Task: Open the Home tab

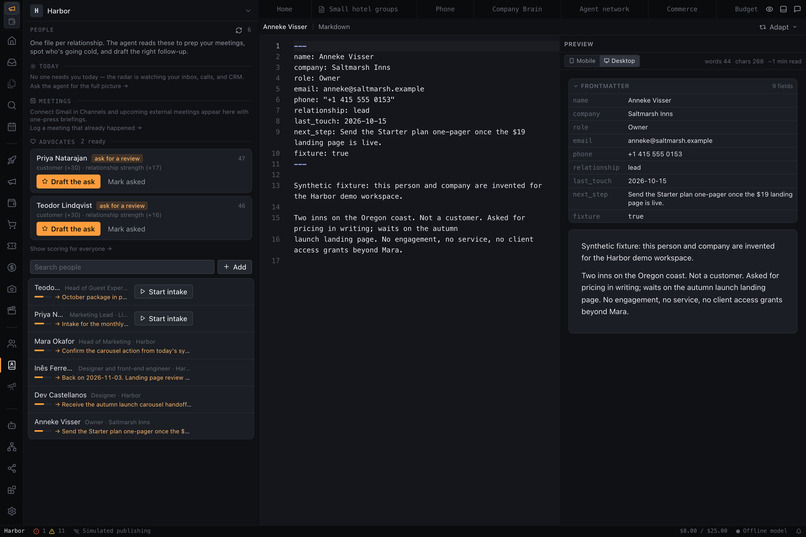Action: 284,9
